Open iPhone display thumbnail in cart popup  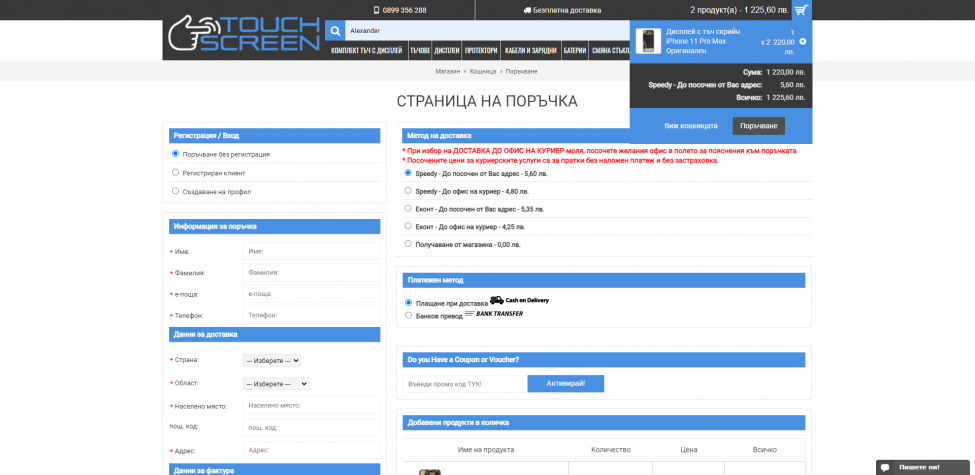coord(649,41)
